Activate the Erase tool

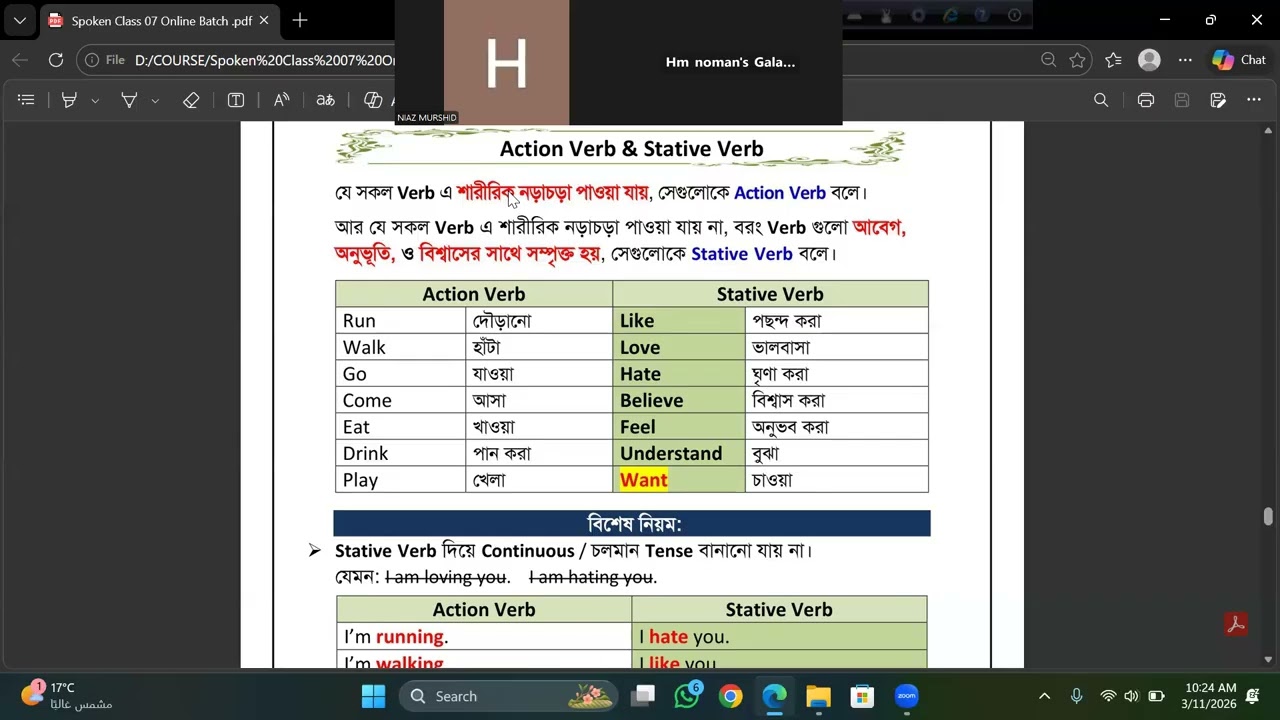click(191, 100)
